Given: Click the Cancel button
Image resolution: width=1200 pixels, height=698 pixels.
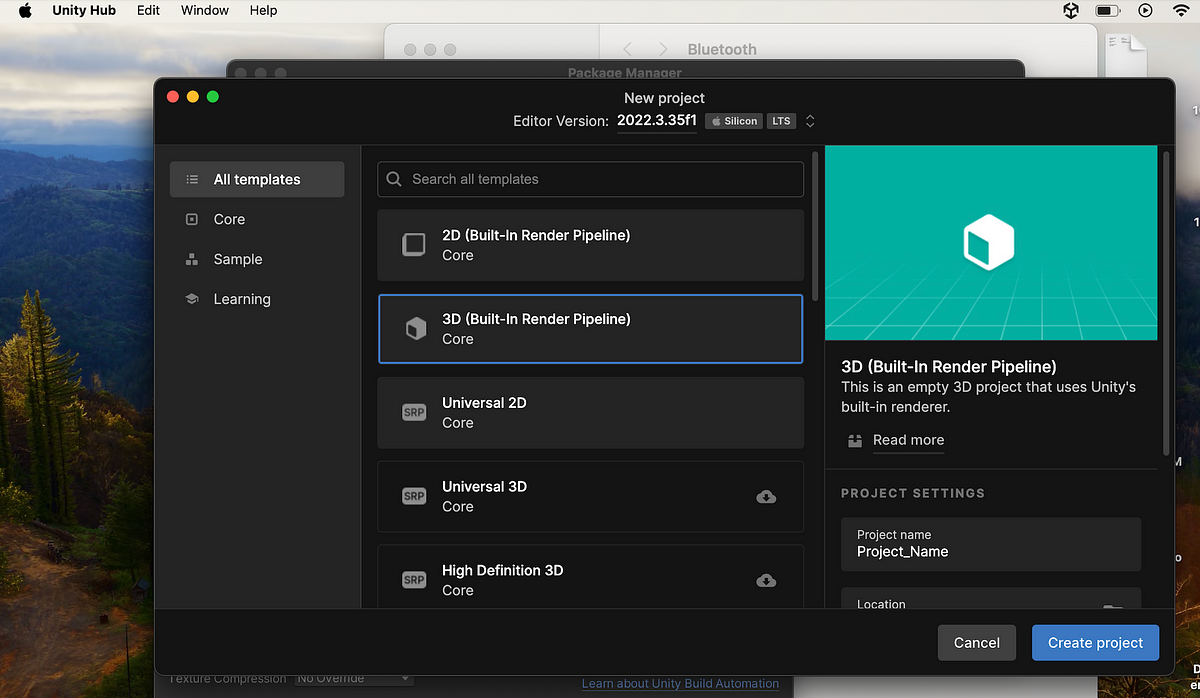Looking at the screenshot, I should pos(977,643).
